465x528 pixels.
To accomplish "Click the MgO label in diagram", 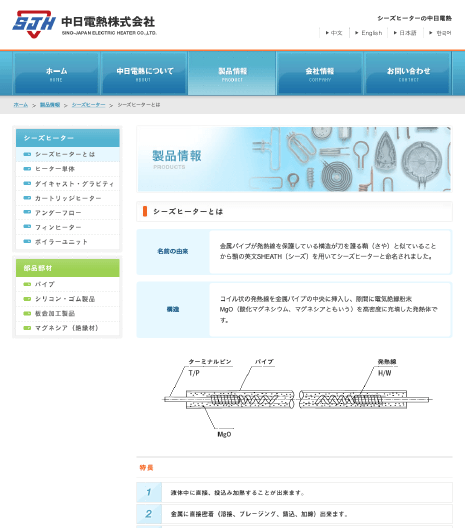I will [x=224, y=434].
